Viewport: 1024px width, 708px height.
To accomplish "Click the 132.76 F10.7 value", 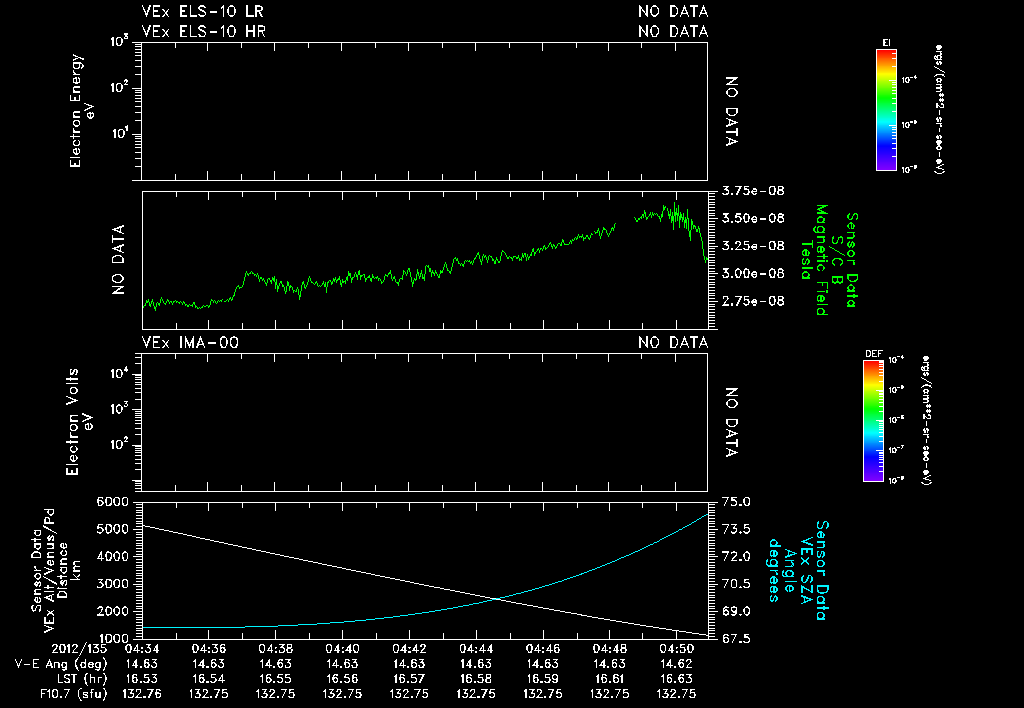I will click(142, 694).
